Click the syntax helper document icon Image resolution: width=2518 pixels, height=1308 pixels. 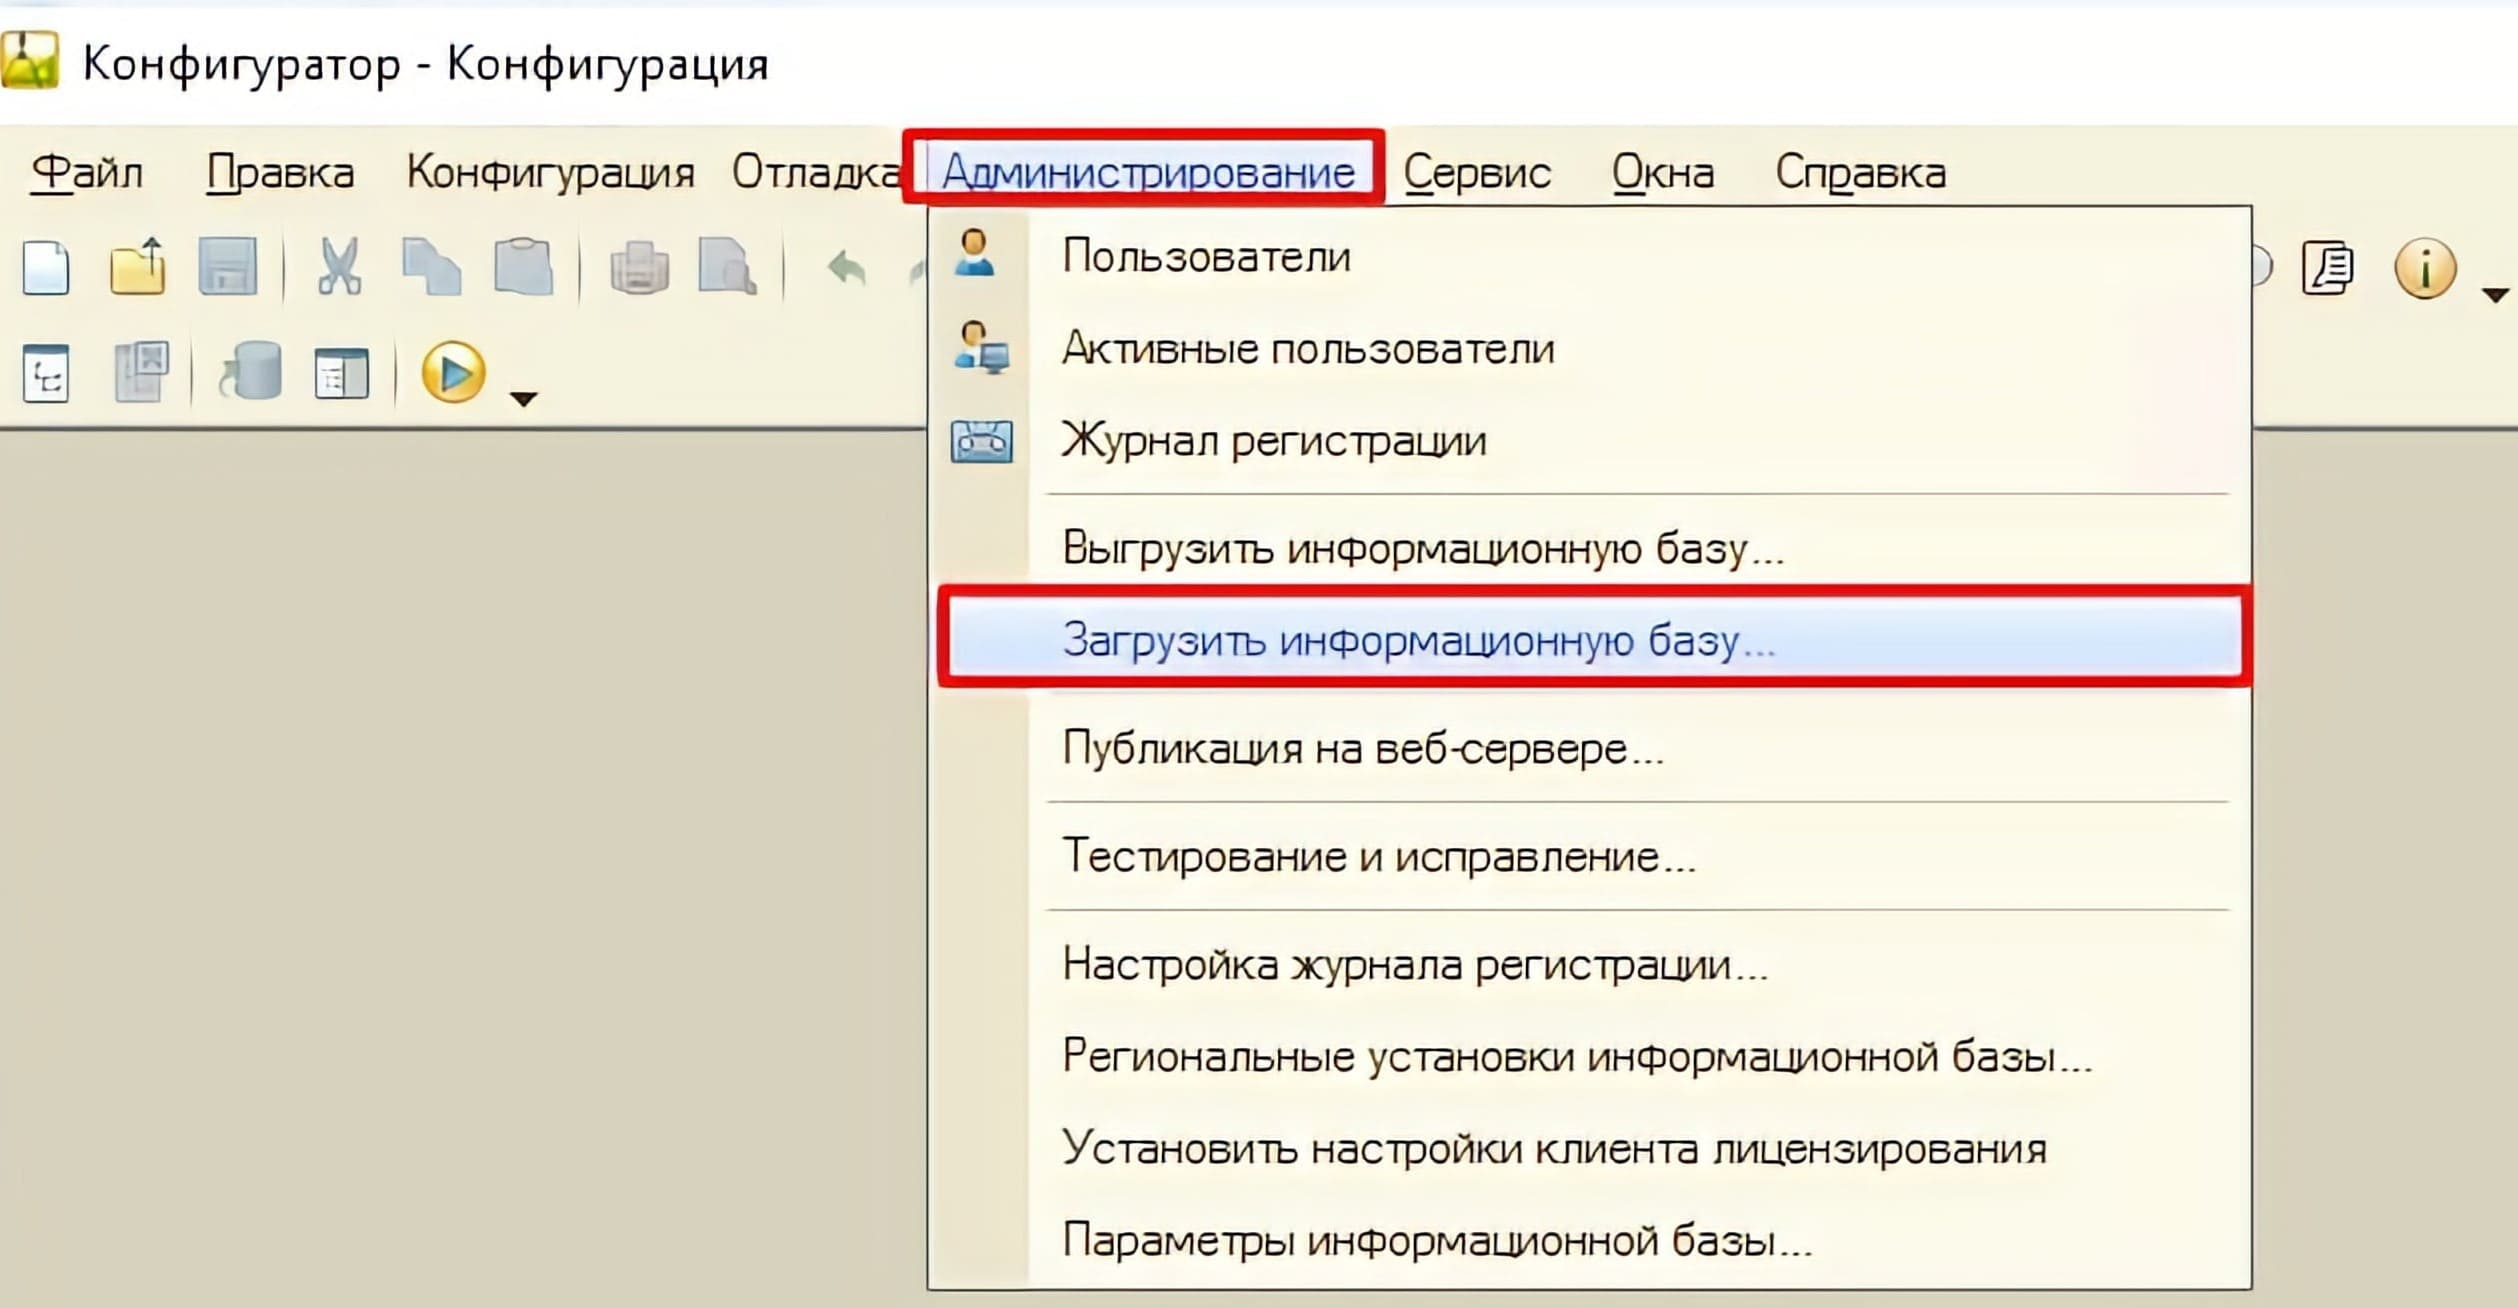coord(2327,268)
